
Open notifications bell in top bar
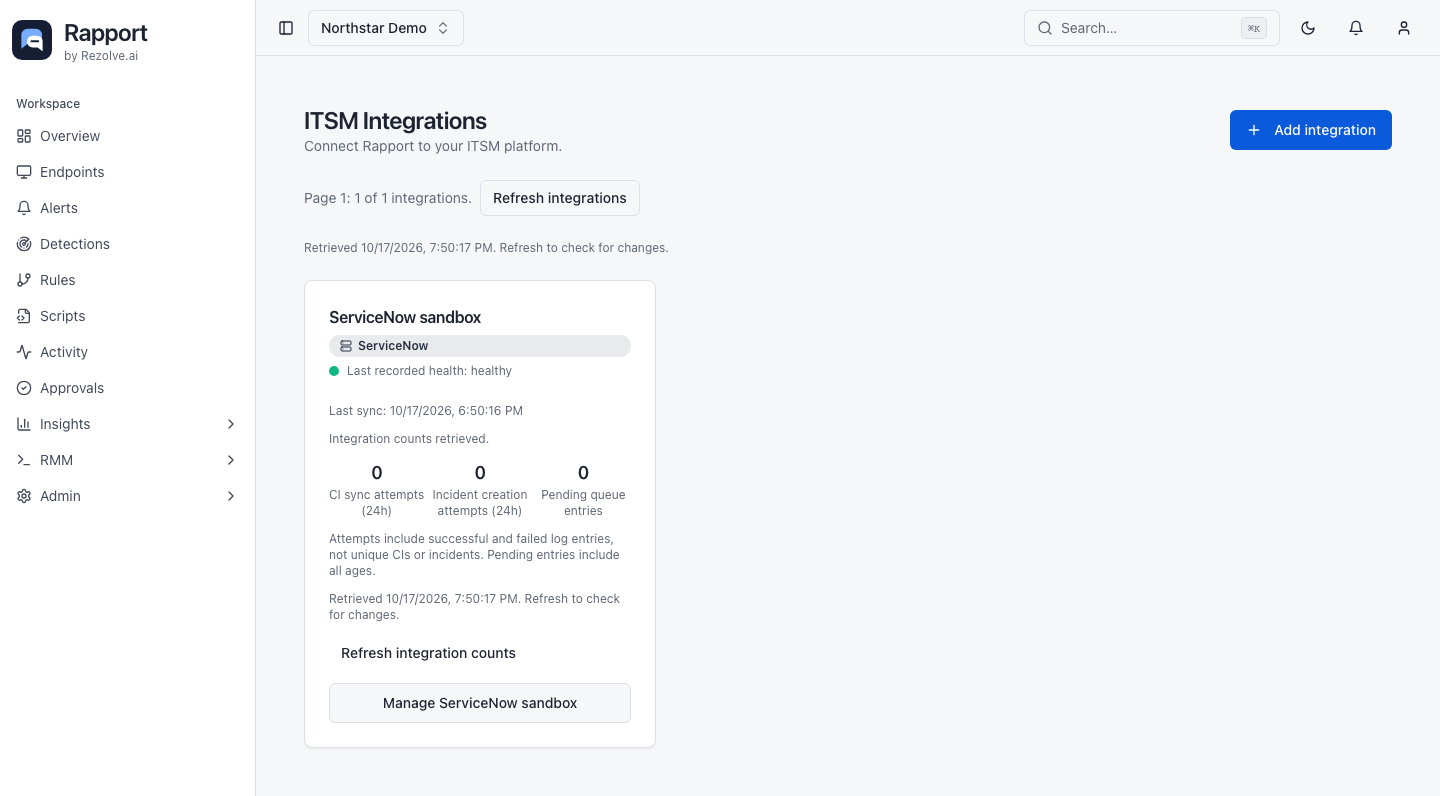tap(1356, 28)
